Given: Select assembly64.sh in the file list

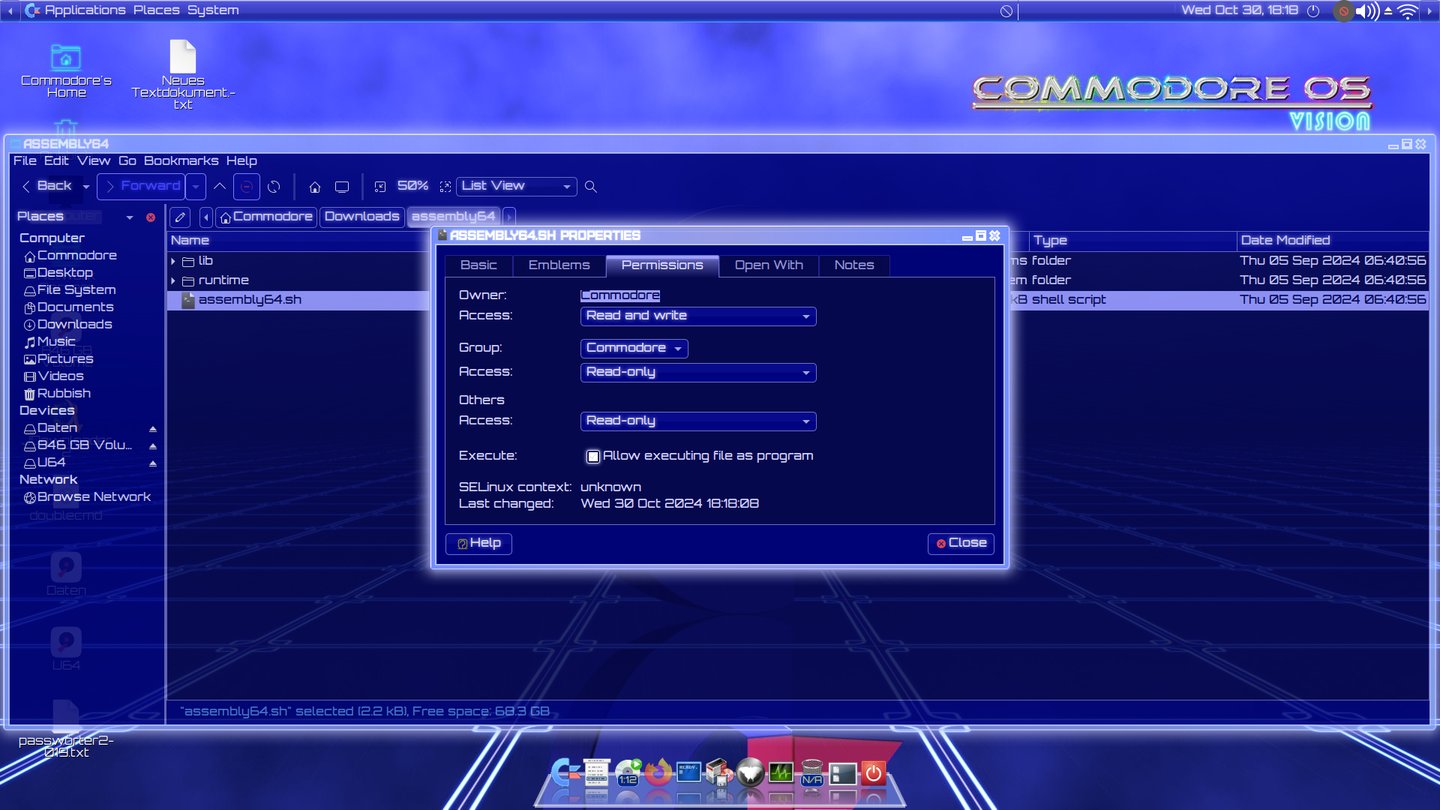Looking at the screenshot, I should pos(249,300).
